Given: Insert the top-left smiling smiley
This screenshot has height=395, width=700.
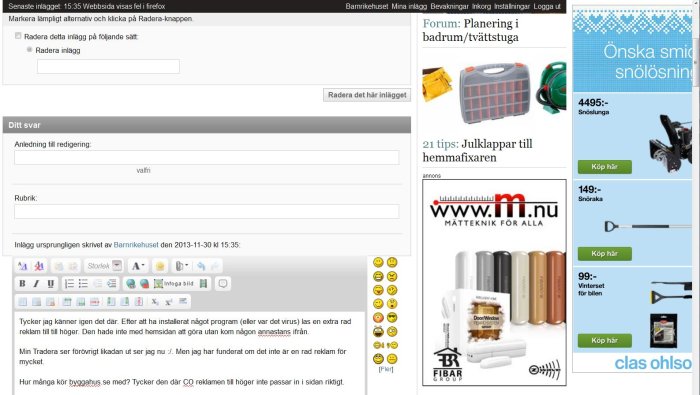Looking at the screenshot, I should (x=378, y=262).
